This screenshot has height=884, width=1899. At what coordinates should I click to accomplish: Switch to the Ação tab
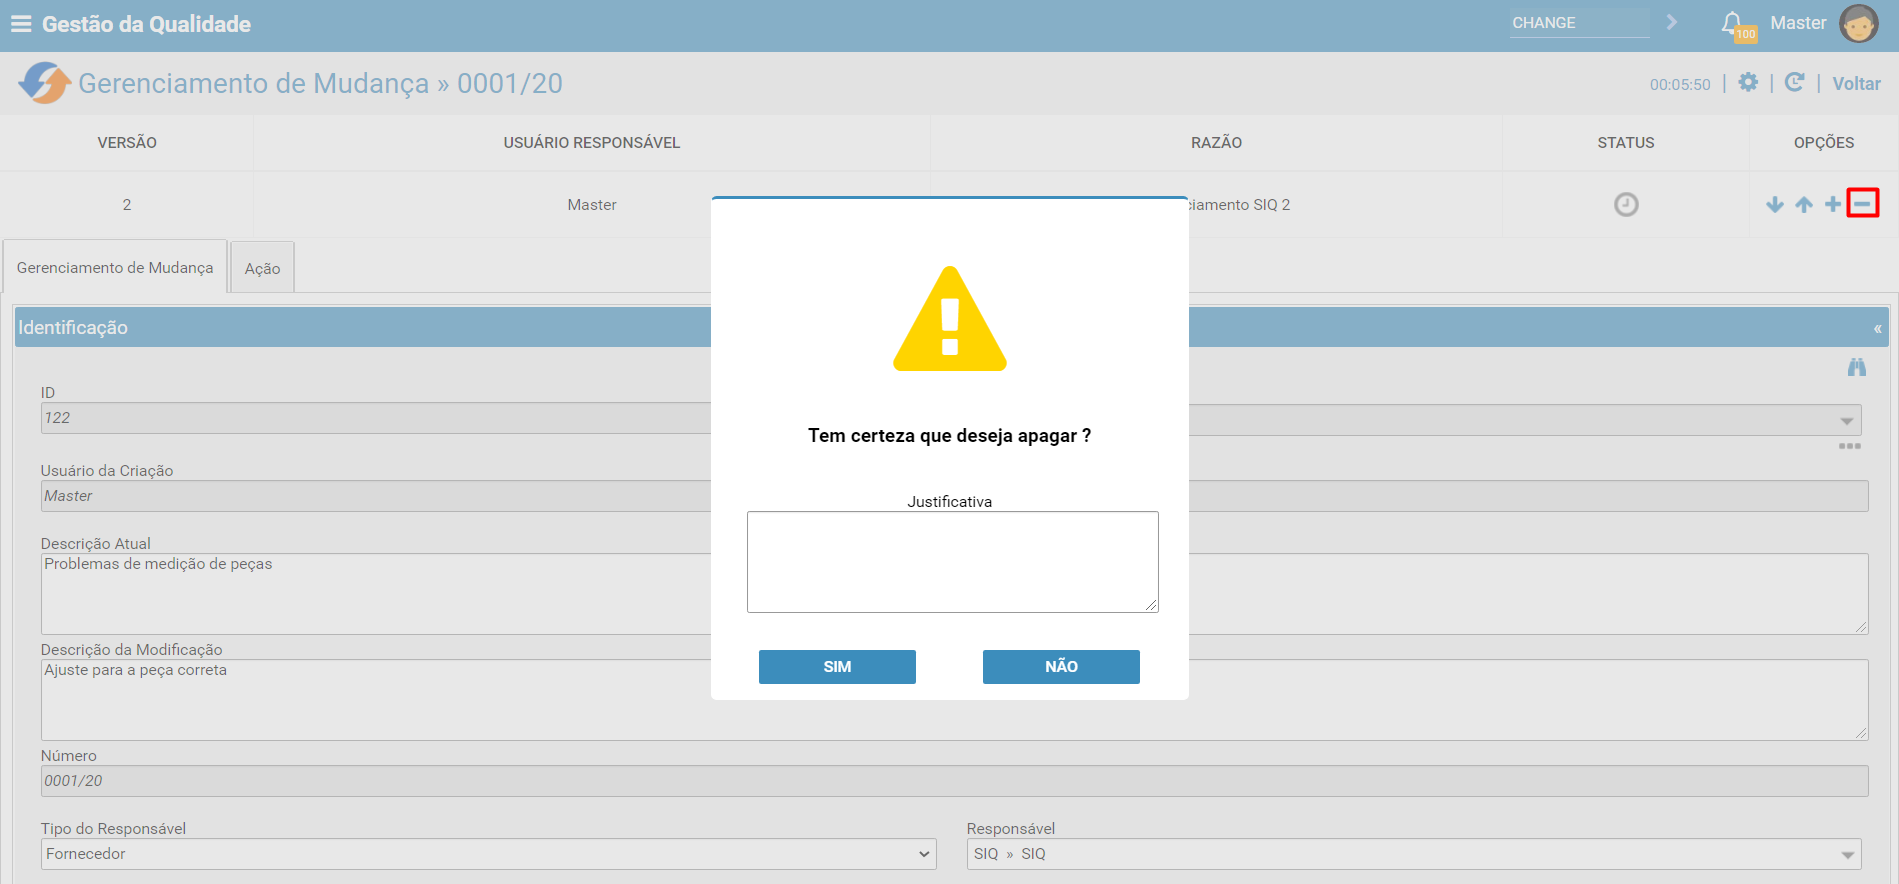263,268
